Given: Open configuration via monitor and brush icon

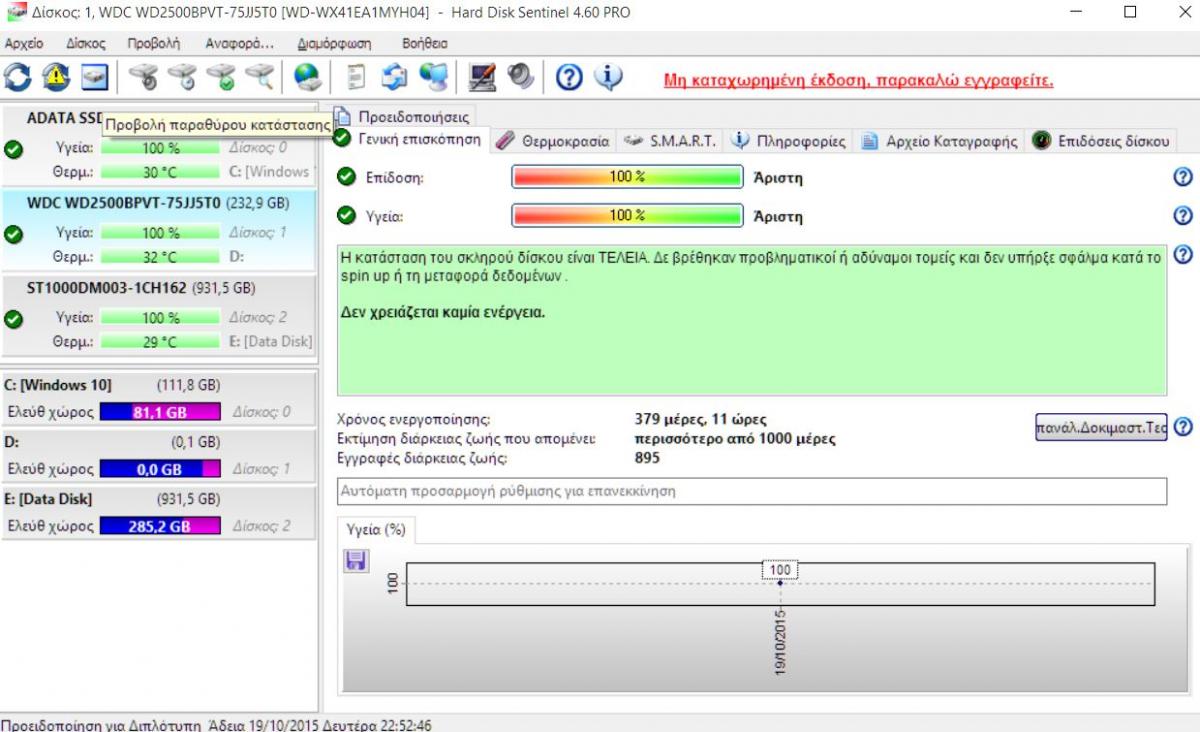Looking at the screenshot, I should [483, 76].
